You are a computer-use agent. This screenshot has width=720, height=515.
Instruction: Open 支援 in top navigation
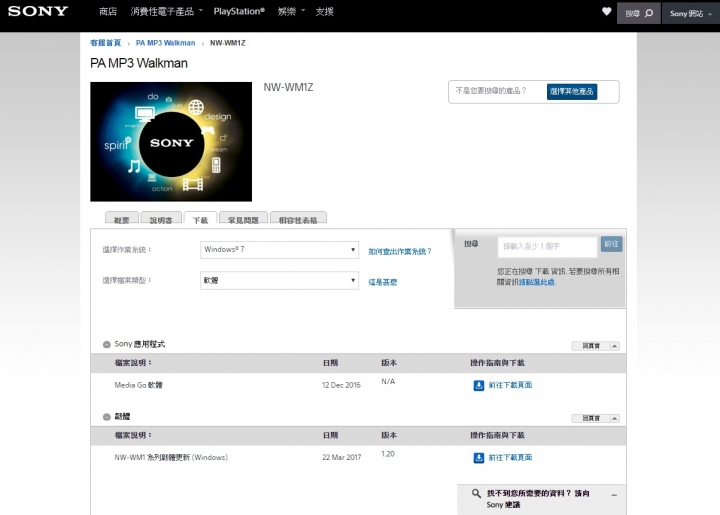coord(324,11)
